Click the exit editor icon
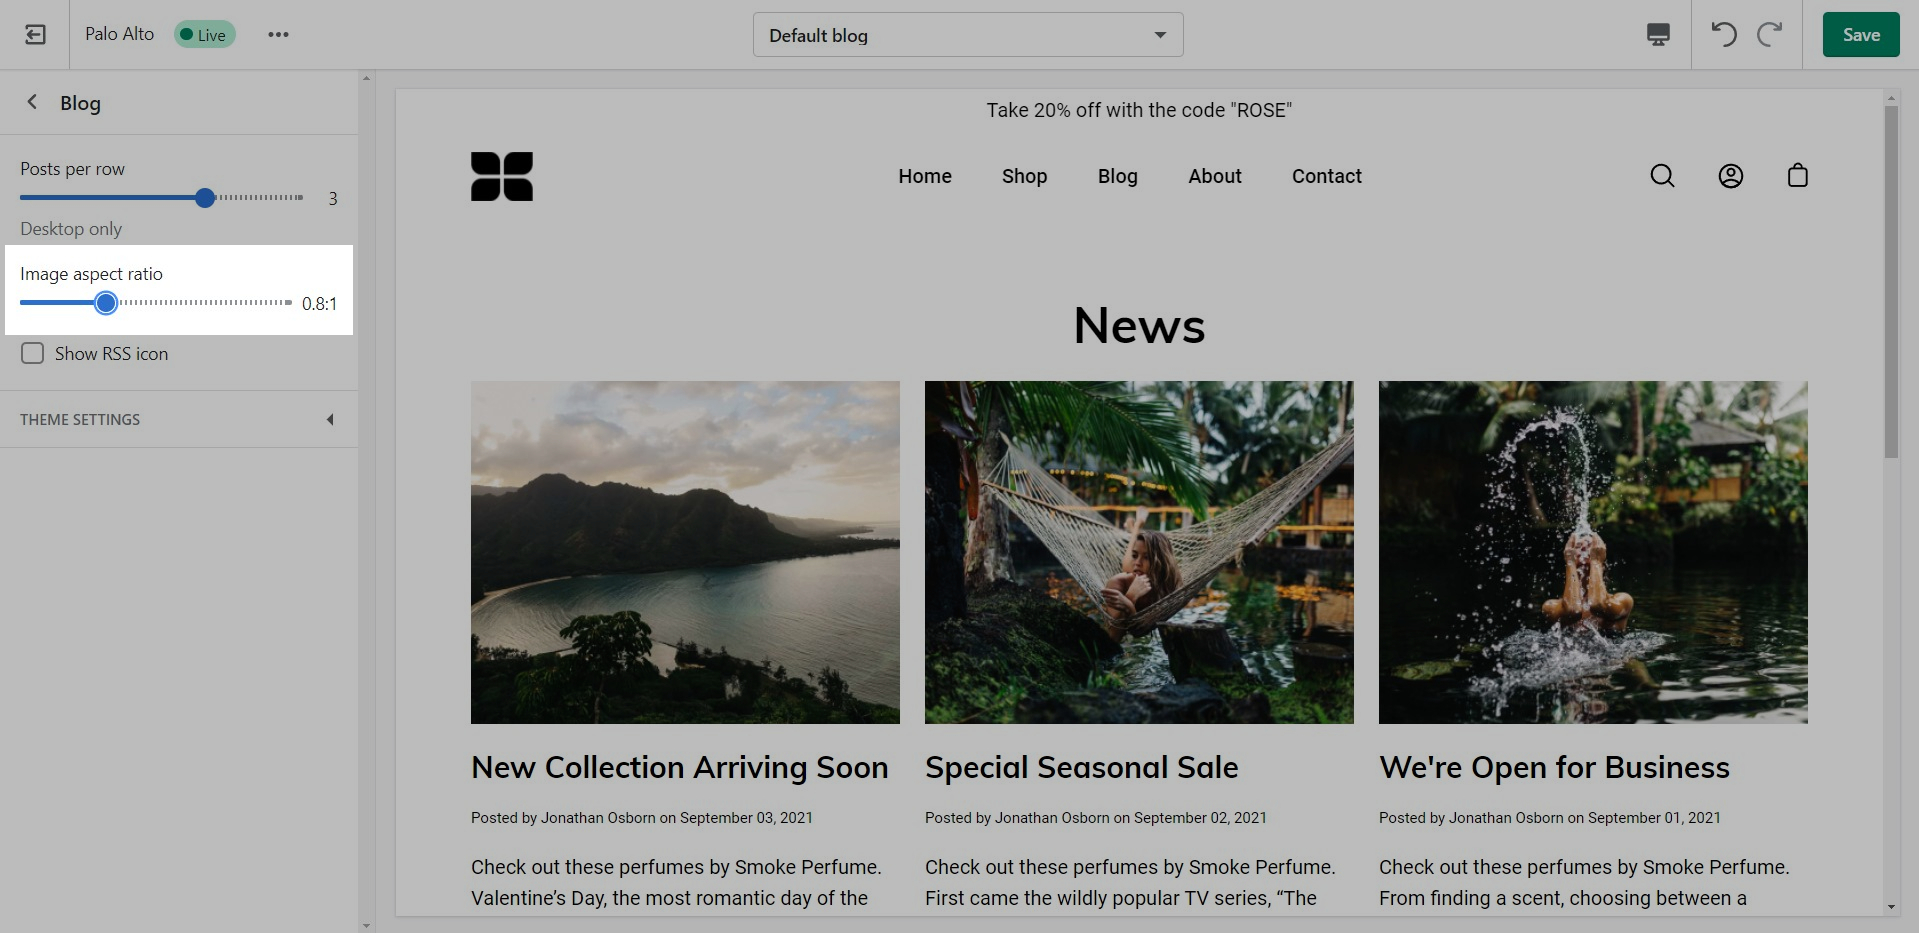Screen dimensions: 1919x933 (x=35, y=35)
